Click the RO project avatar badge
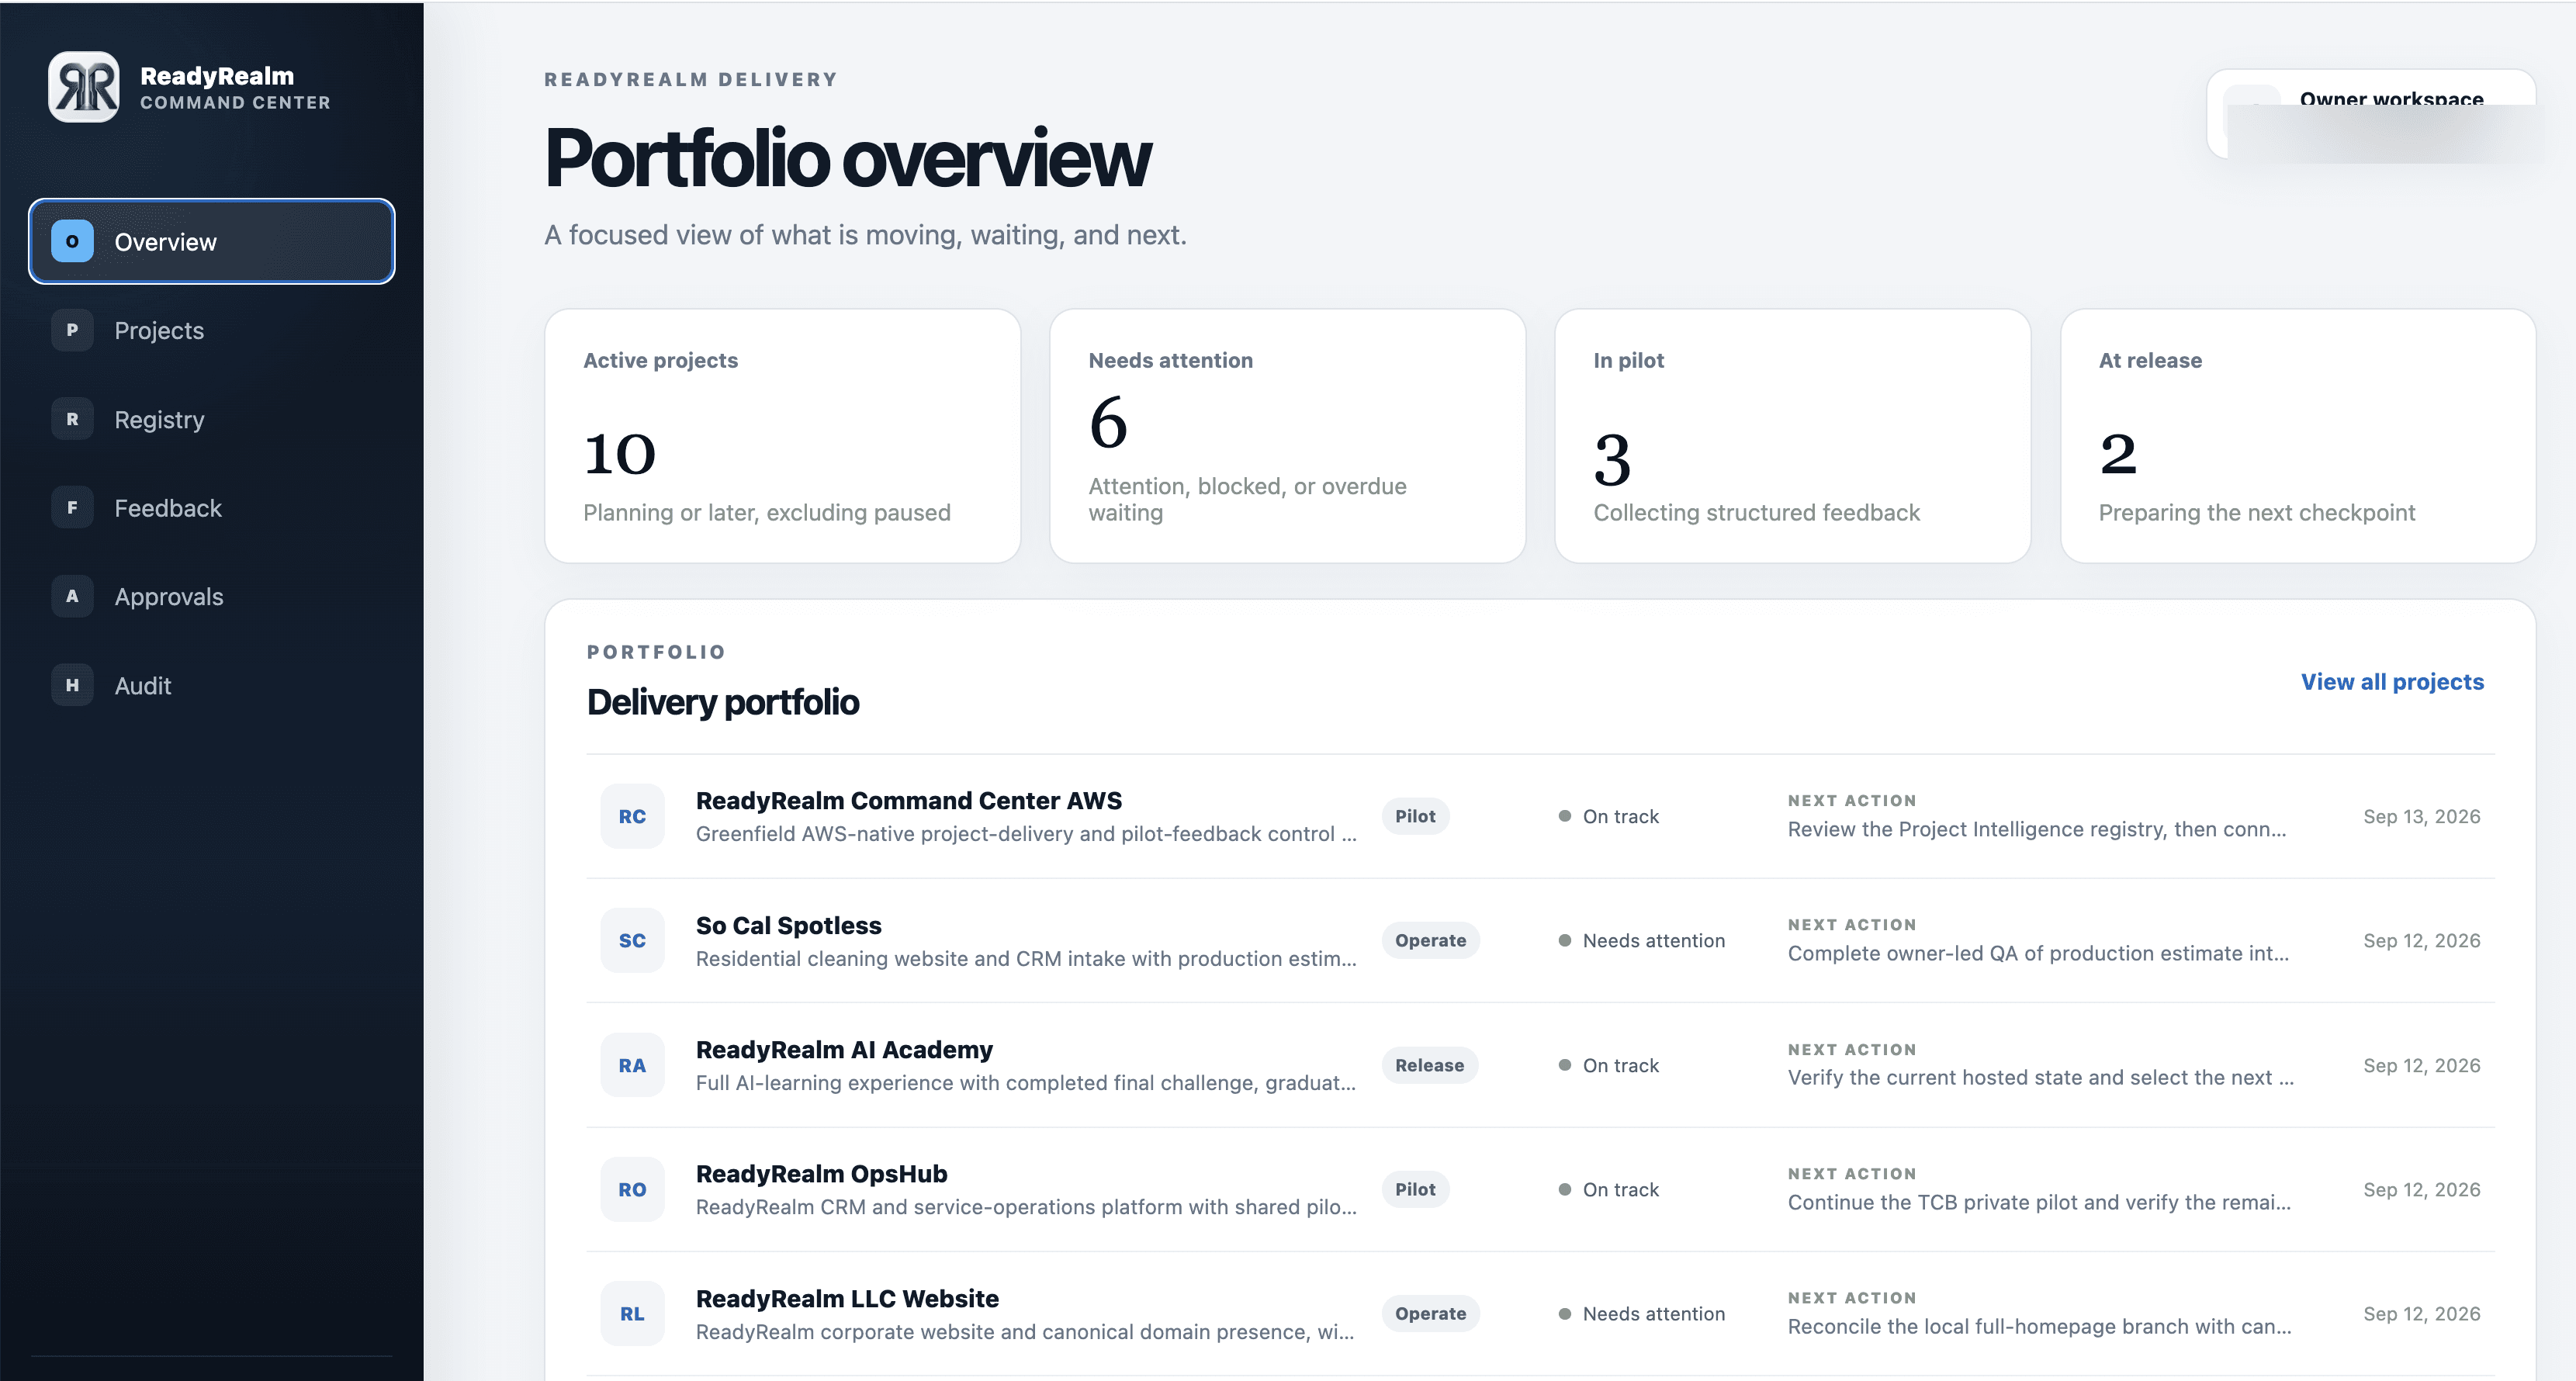Screen dimensions: 2576x1381 point(632,1189)
